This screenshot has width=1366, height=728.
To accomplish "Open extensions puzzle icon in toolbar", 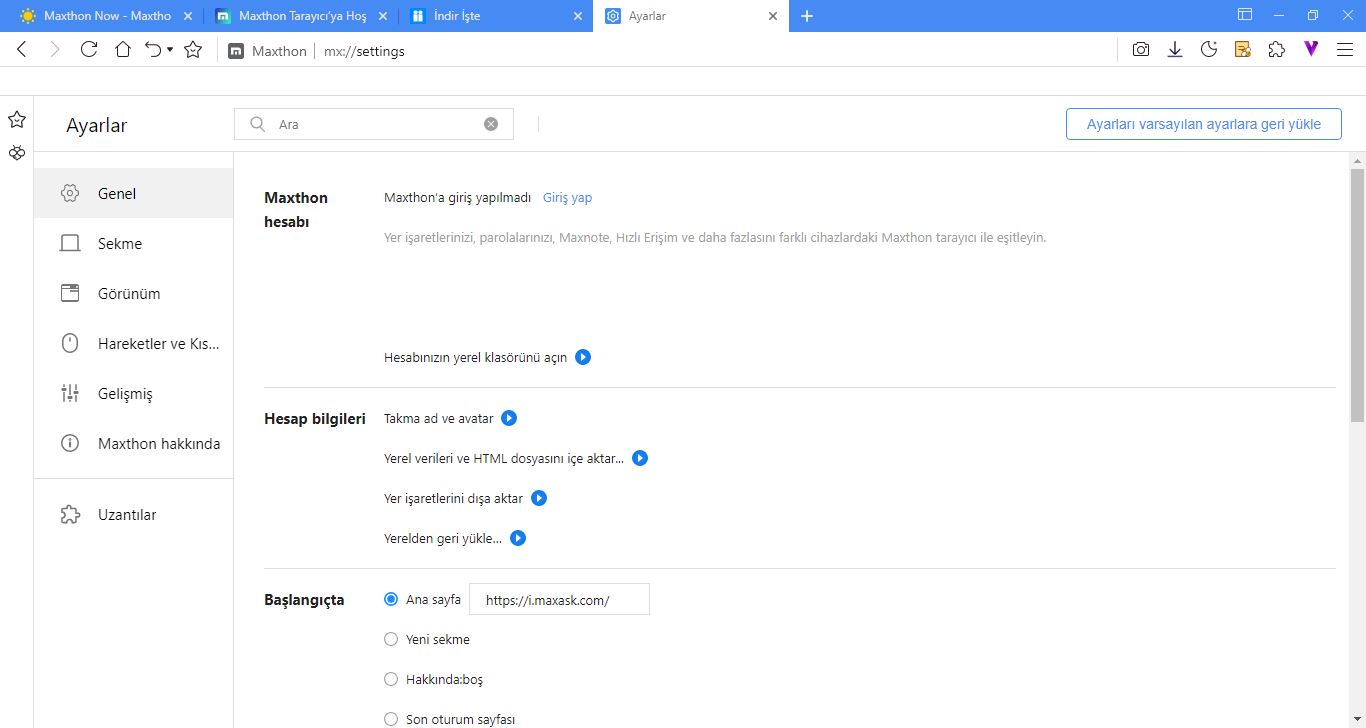I will pos(1277,49).
